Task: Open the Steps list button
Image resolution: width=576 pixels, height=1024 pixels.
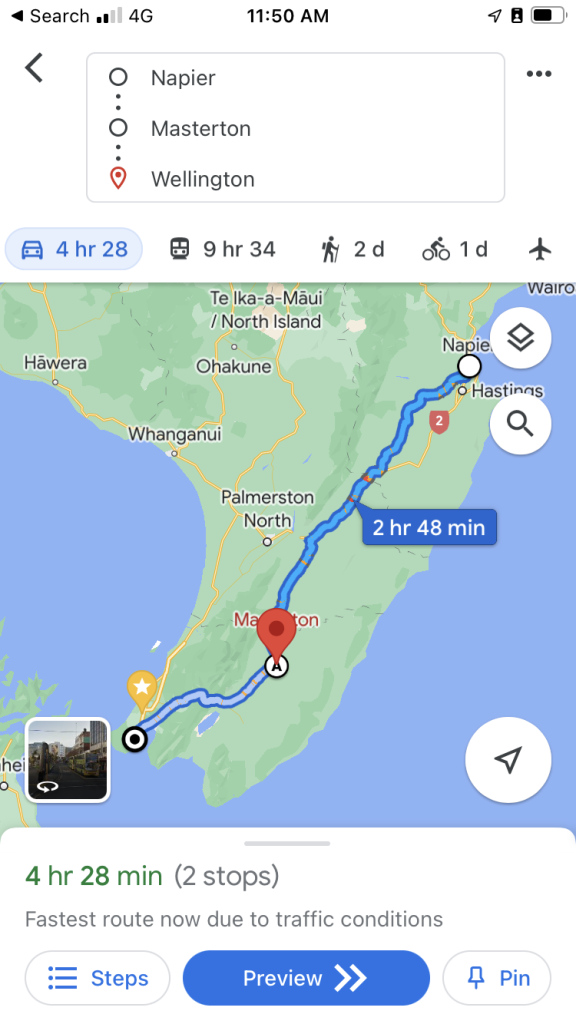Action: 97,978
